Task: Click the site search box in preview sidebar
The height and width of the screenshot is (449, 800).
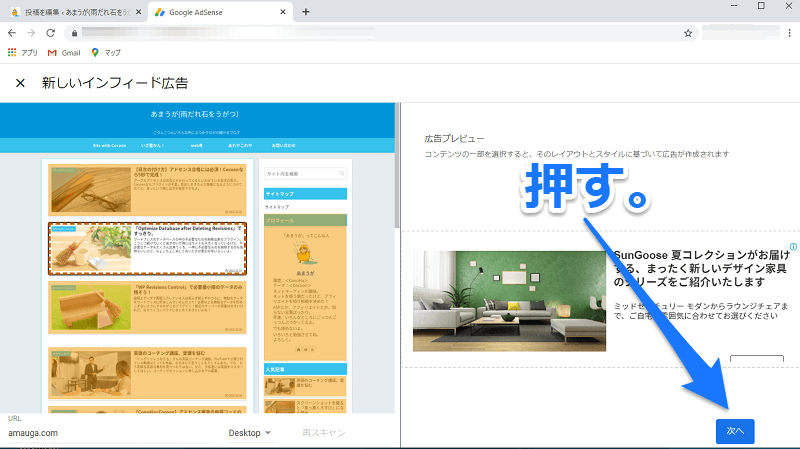Action: (305, 173)
